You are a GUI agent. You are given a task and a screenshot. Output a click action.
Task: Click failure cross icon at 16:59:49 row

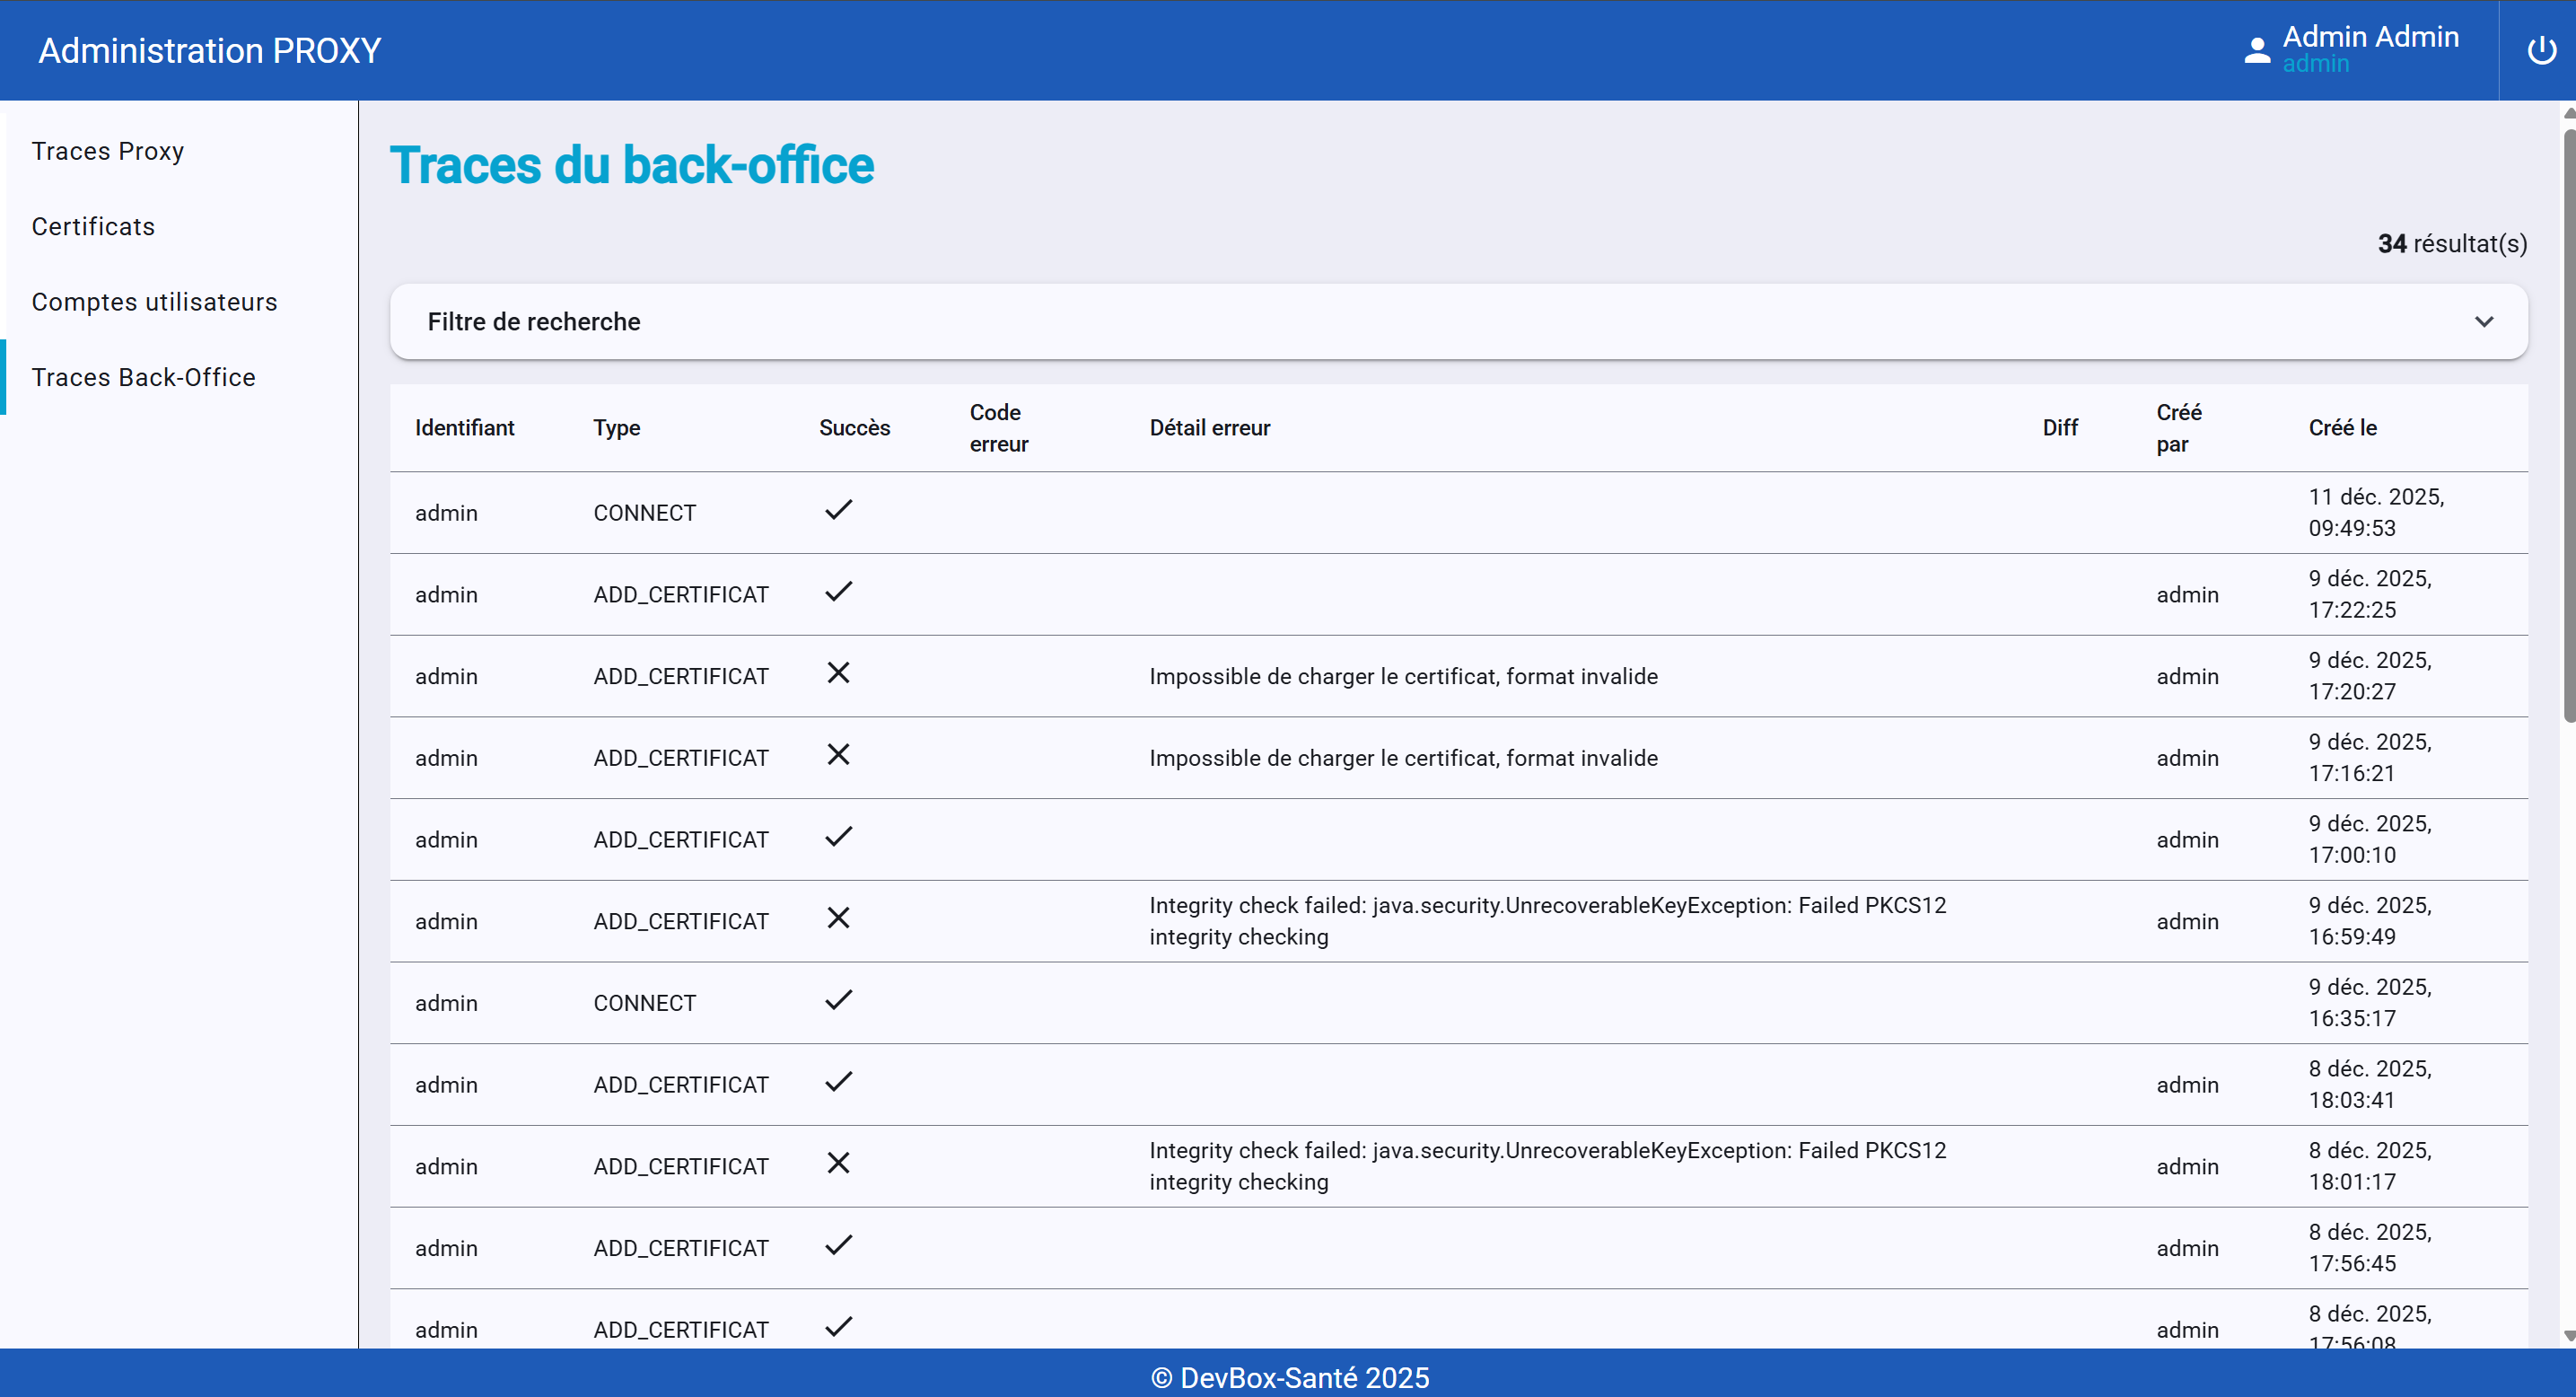(838, 918)
